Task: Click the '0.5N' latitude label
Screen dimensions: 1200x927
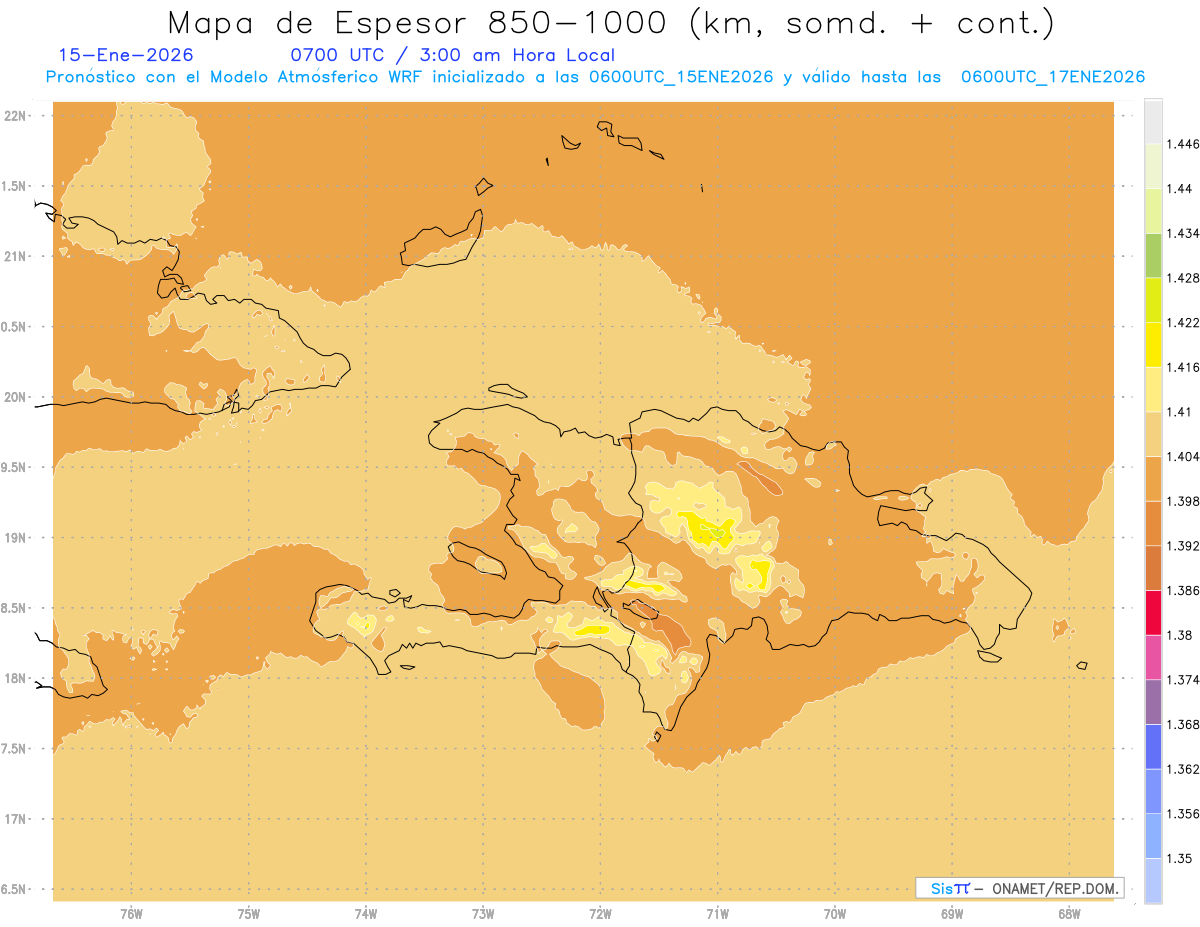Action: pos(14,327)
